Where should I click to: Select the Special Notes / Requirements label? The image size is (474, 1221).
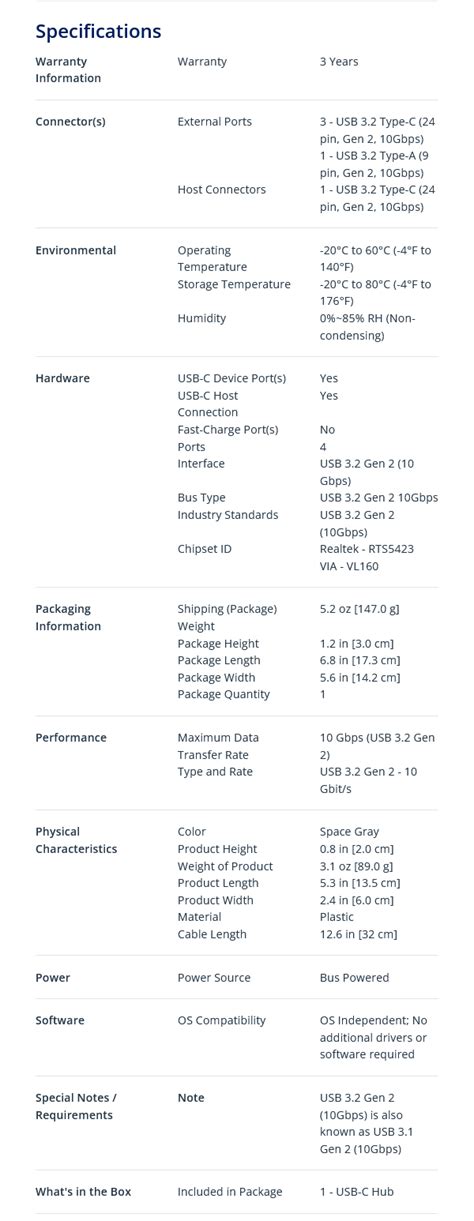[x=76, y=1107]
